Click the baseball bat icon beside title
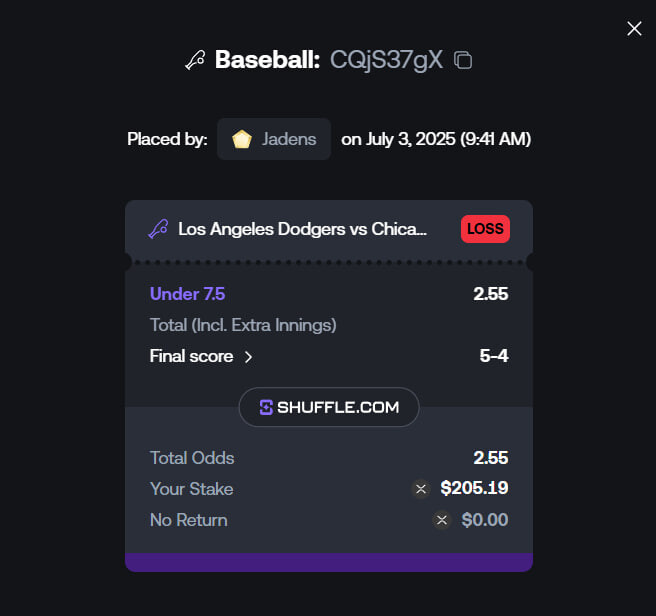The image size is (656, 616). point(195,60)
